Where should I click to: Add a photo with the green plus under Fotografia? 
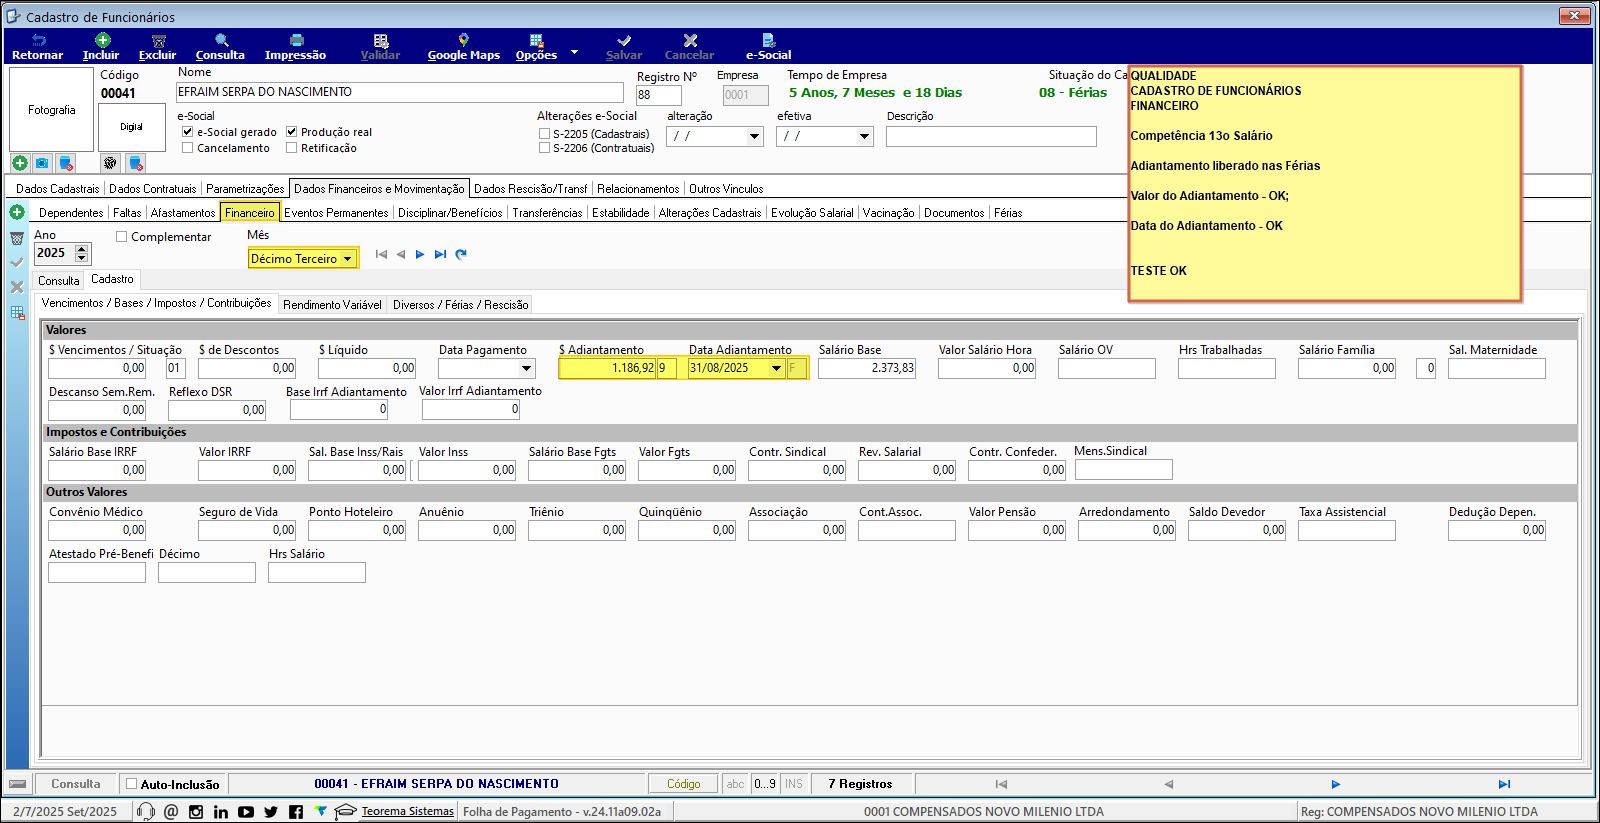point(20,163)
